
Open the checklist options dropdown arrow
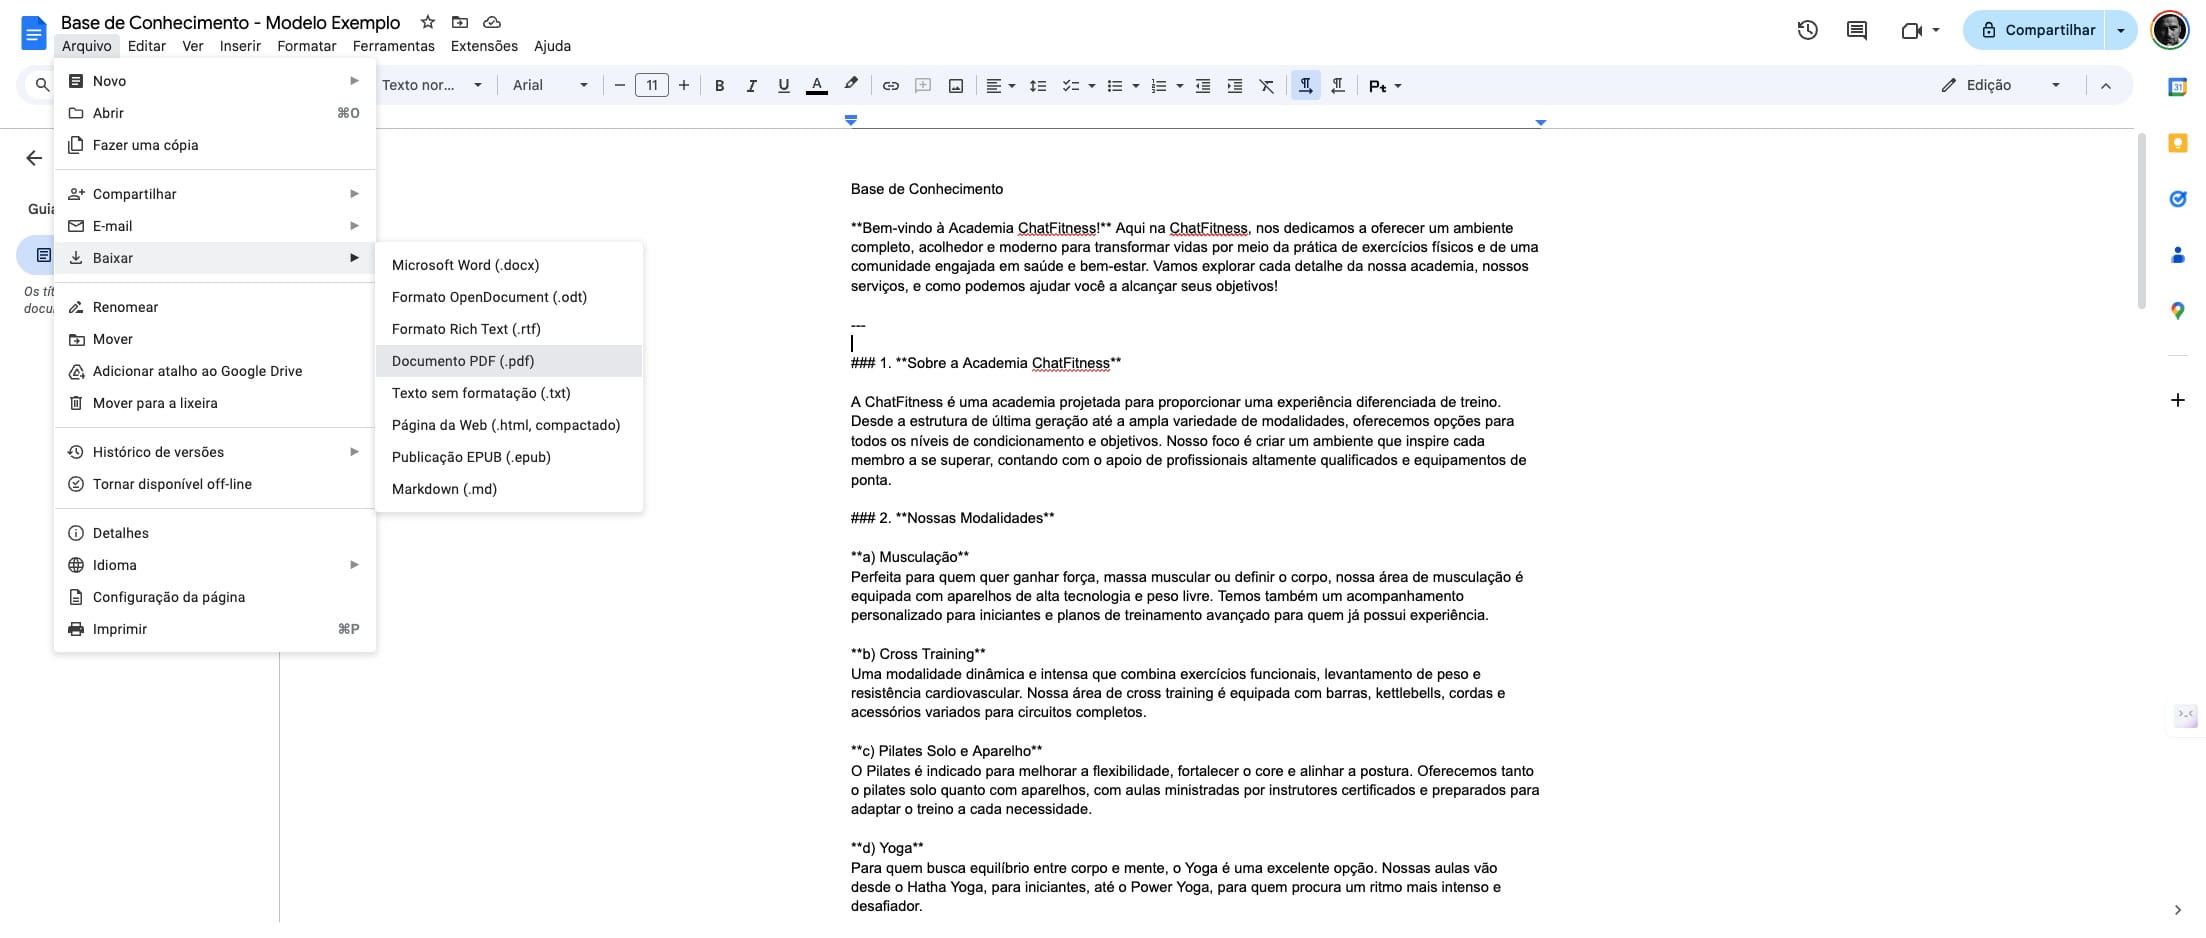pyautogui.click(x=1092, y=86)
